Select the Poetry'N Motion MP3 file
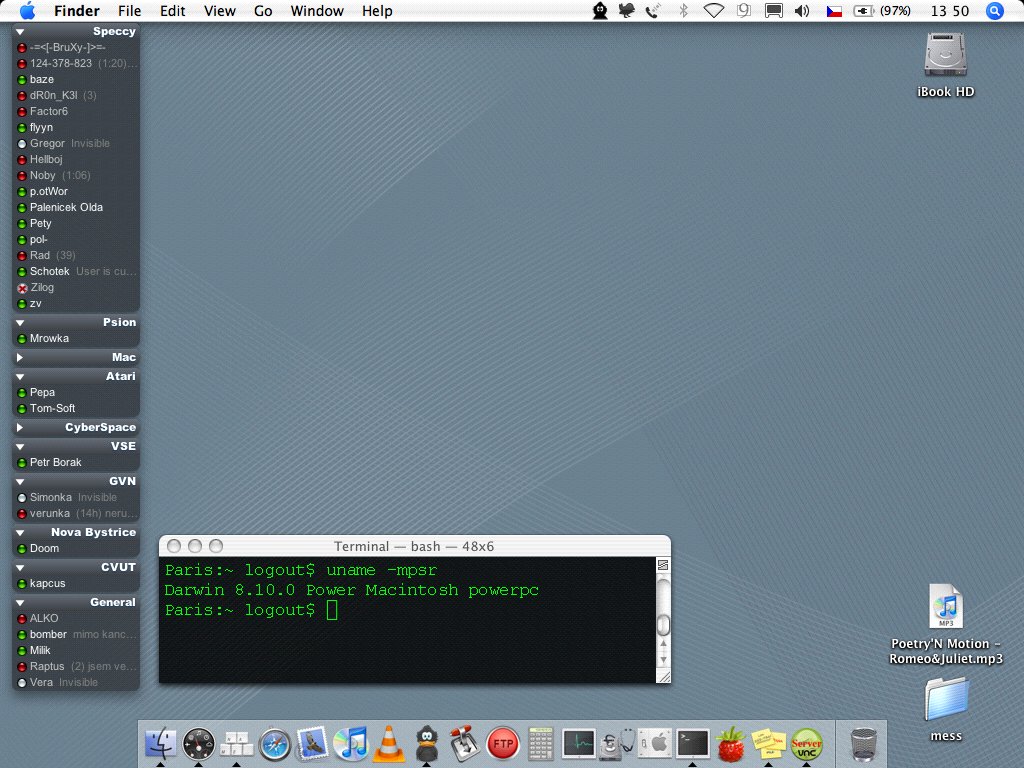 [945, 607]
